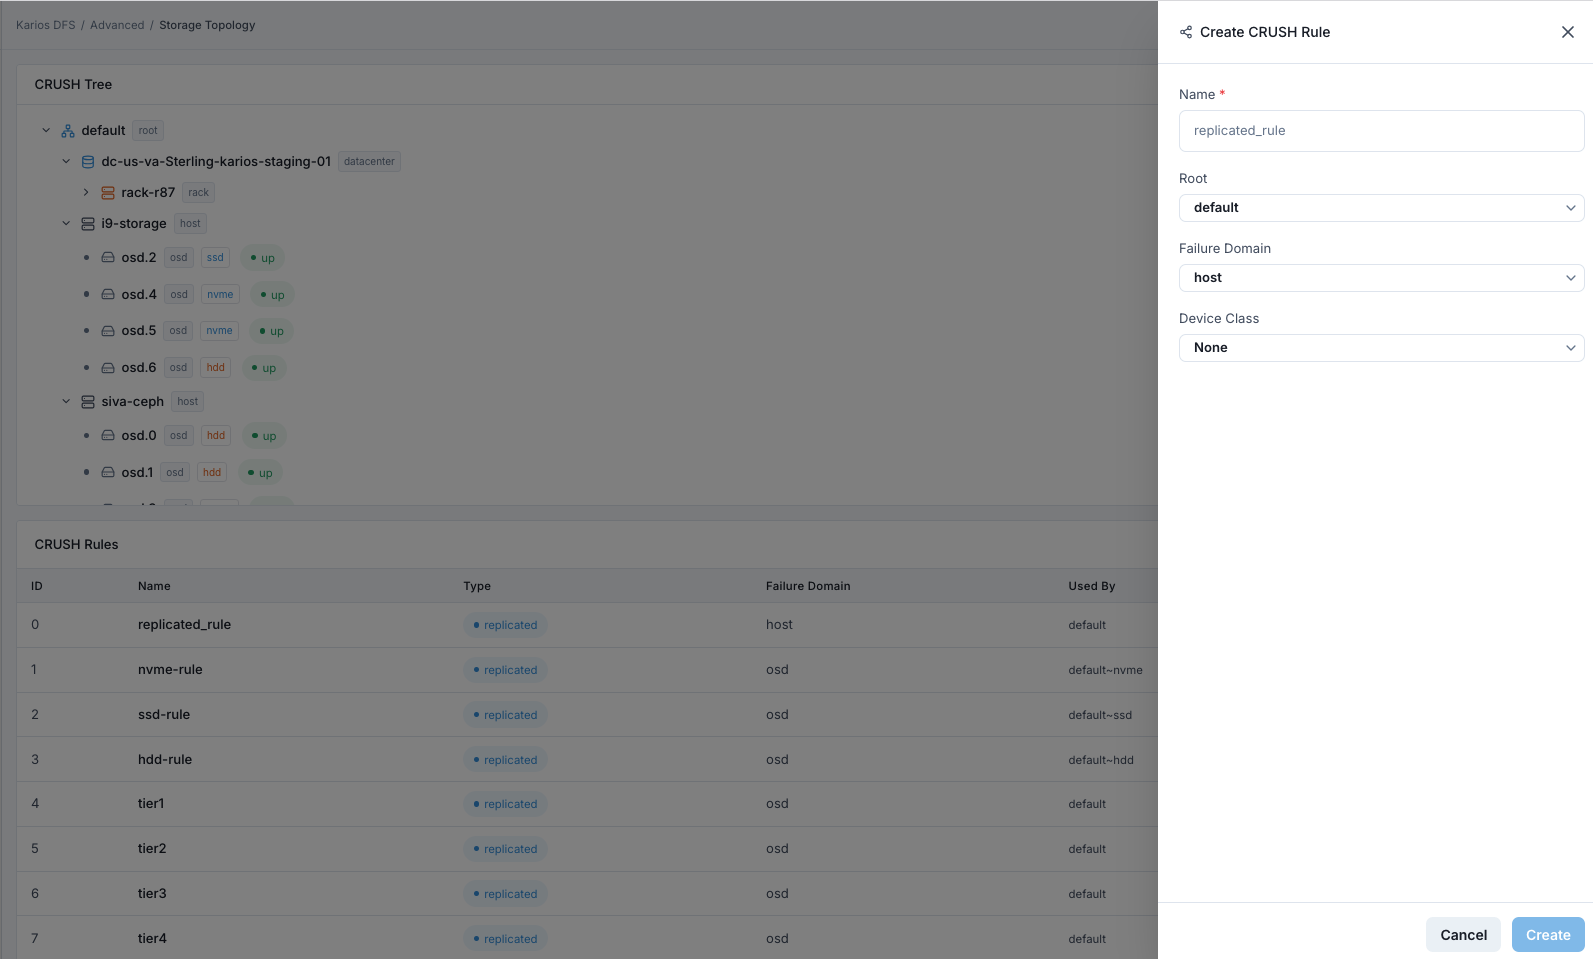1593x959 pixels.
Task: Open Karios DFS breadcrumb link
Action: point(46,25)
